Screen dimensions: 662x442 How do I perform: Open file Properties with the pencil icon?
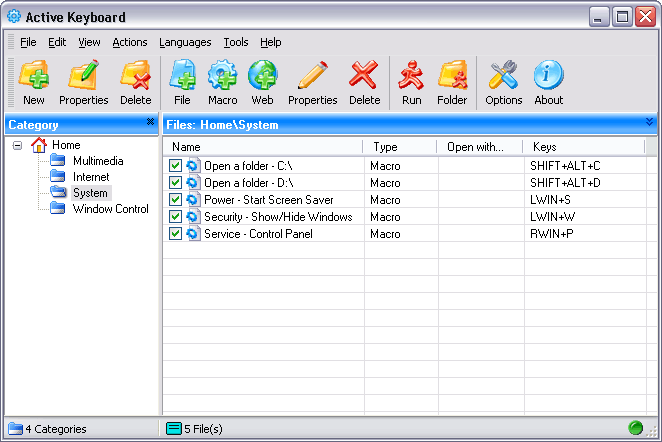(x=312, y=75)
